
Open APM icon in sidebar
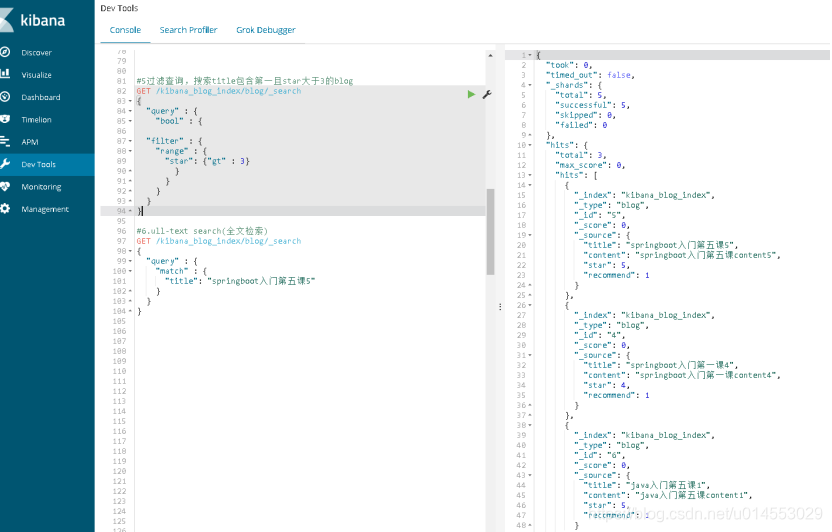pos(5,142)
